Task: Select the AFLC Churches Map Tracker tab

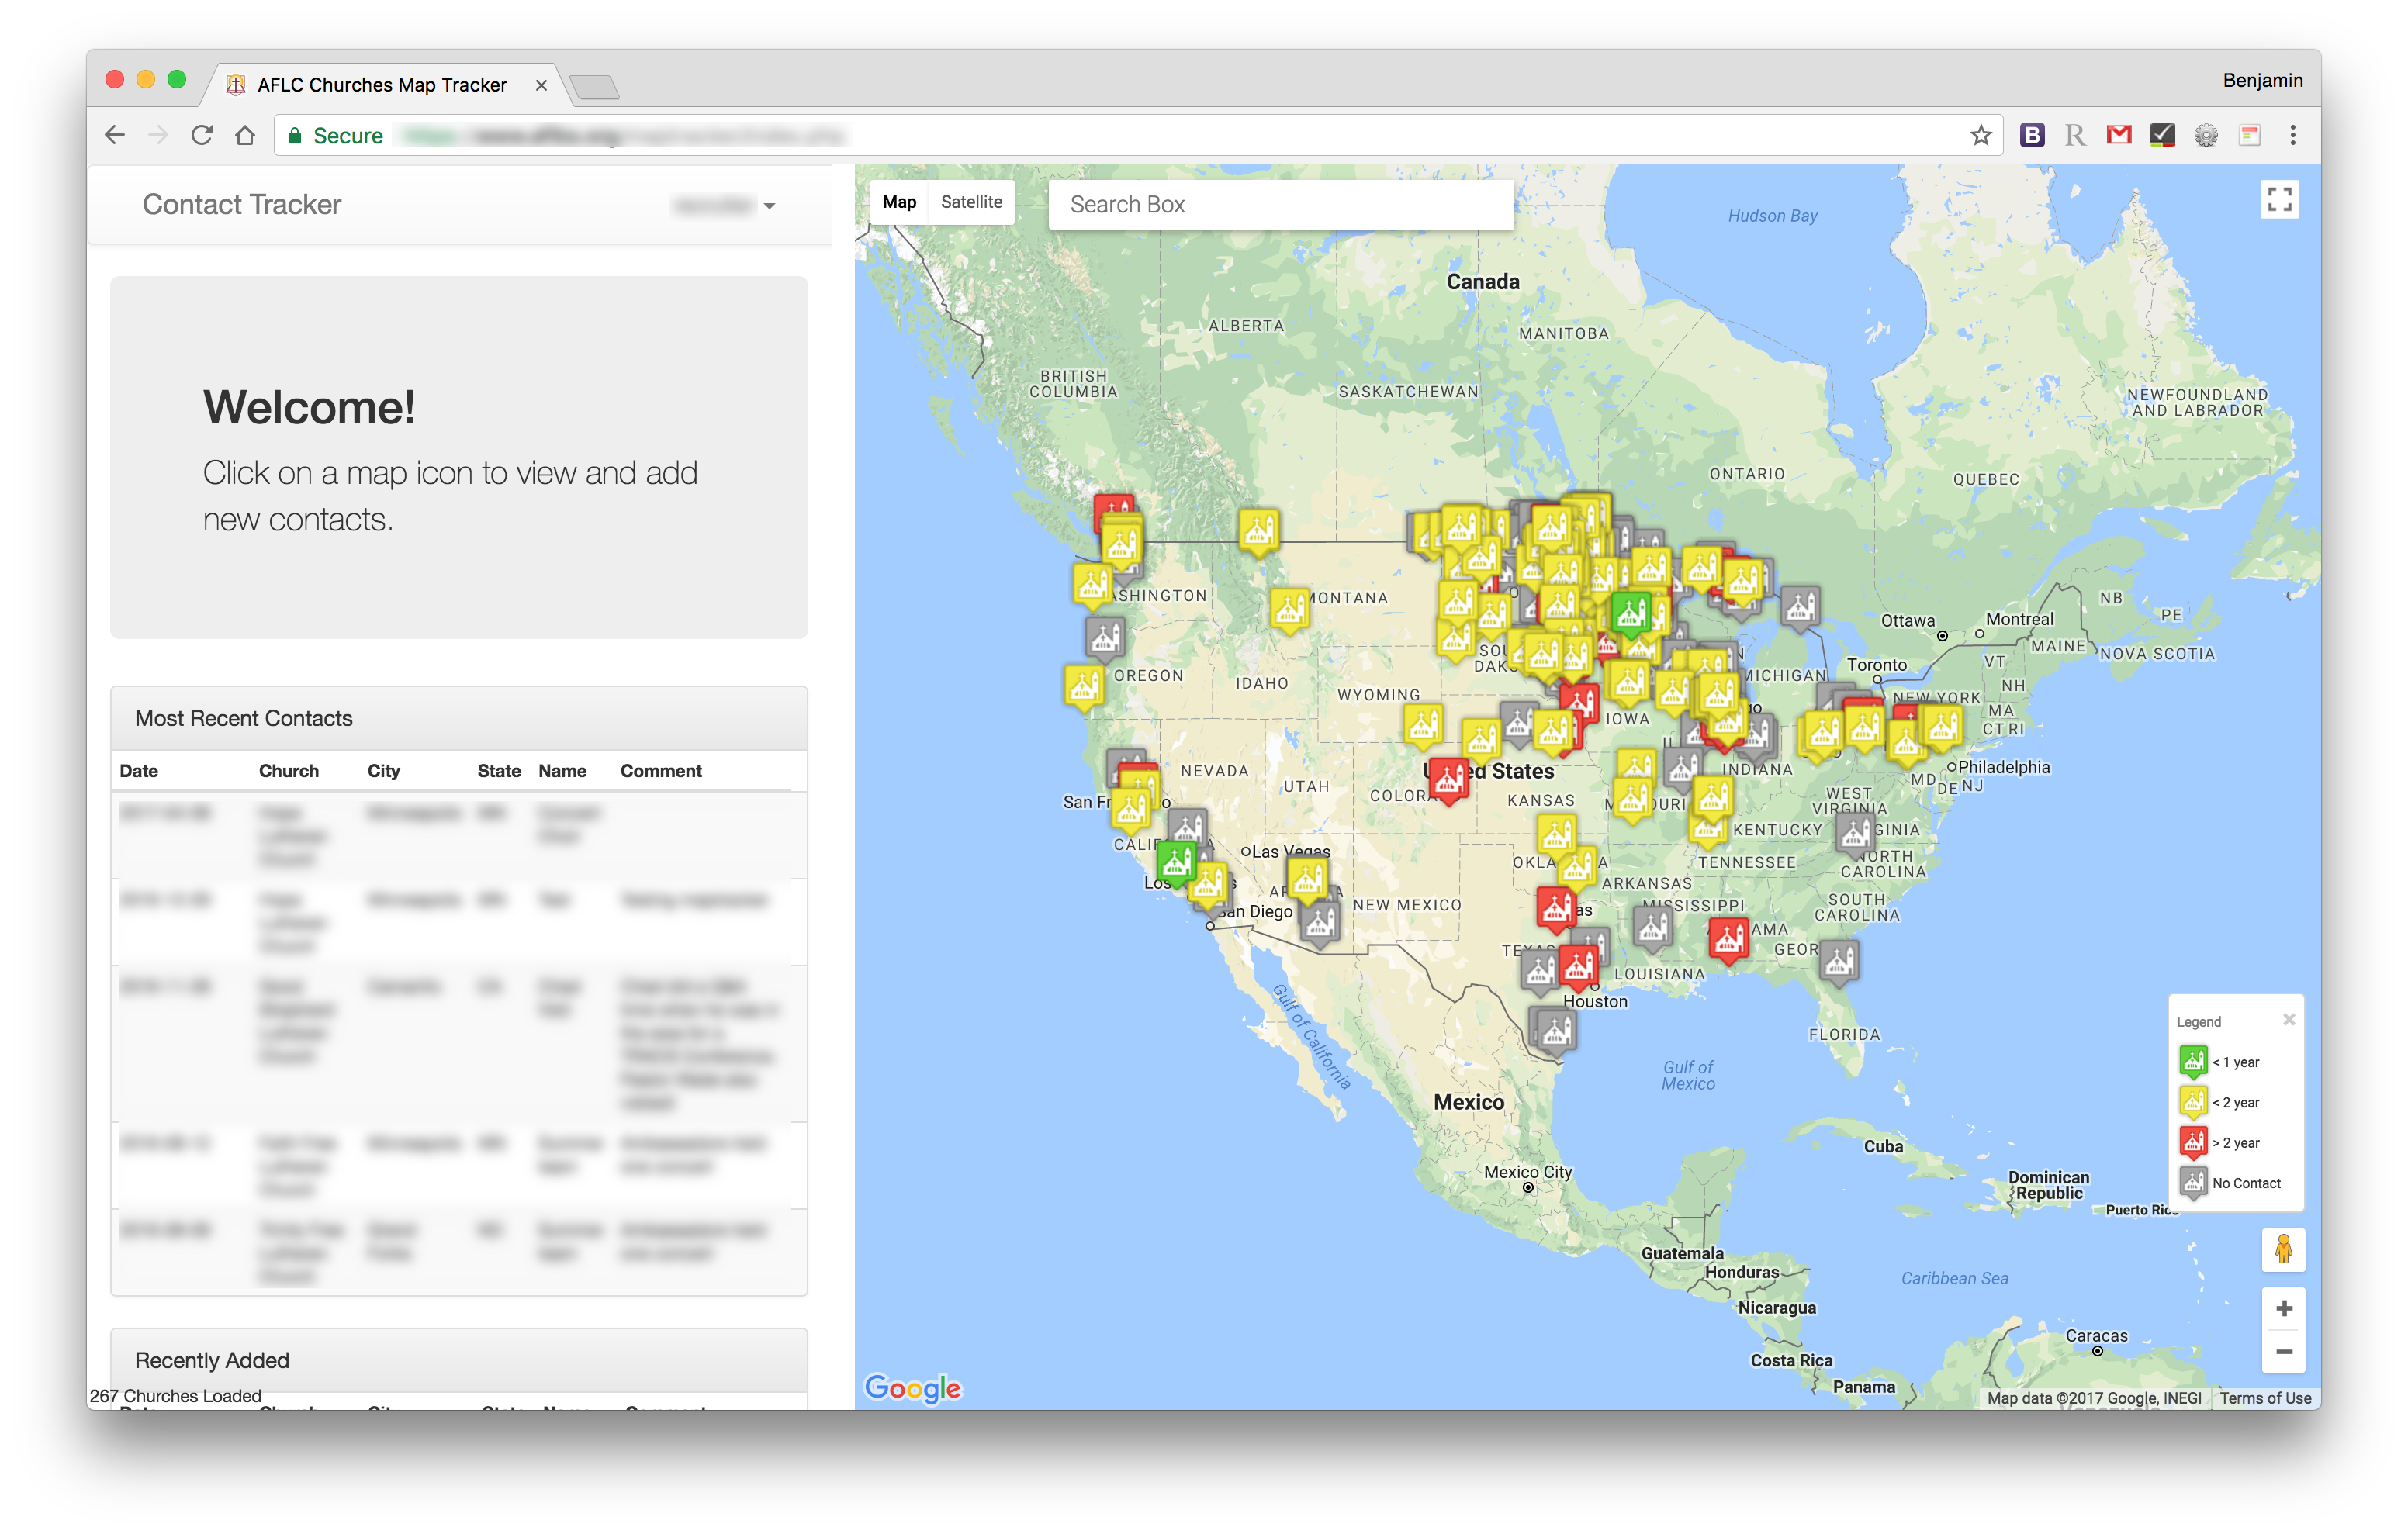Action: pyautogui.click(x=383, y=85)
